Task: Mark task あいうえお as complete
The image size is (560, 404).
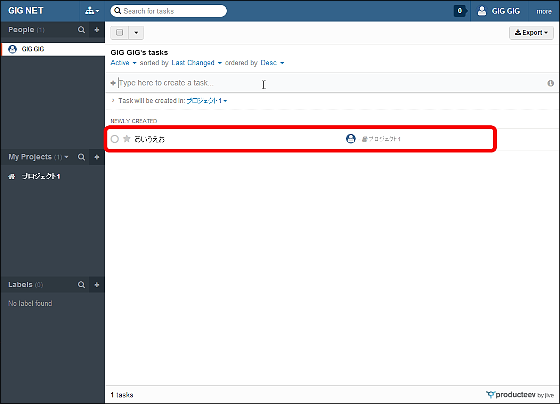Action: coord(115,139)
